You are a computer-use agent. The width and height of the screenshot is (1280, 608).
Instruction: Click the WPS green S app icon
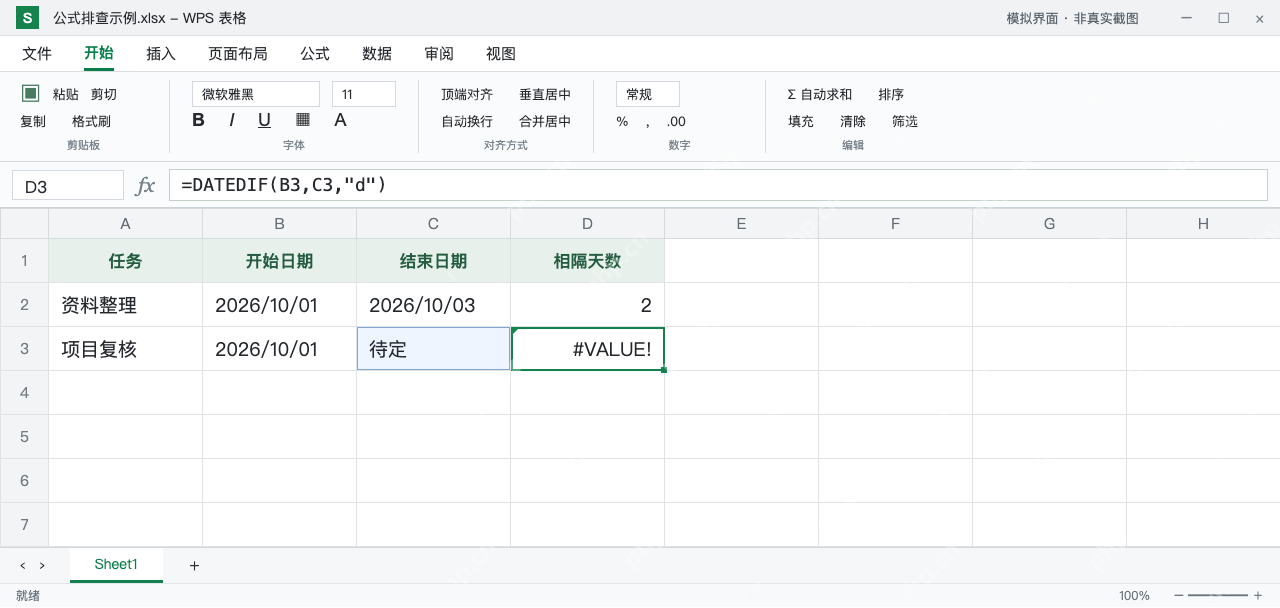tap(27, 18)
